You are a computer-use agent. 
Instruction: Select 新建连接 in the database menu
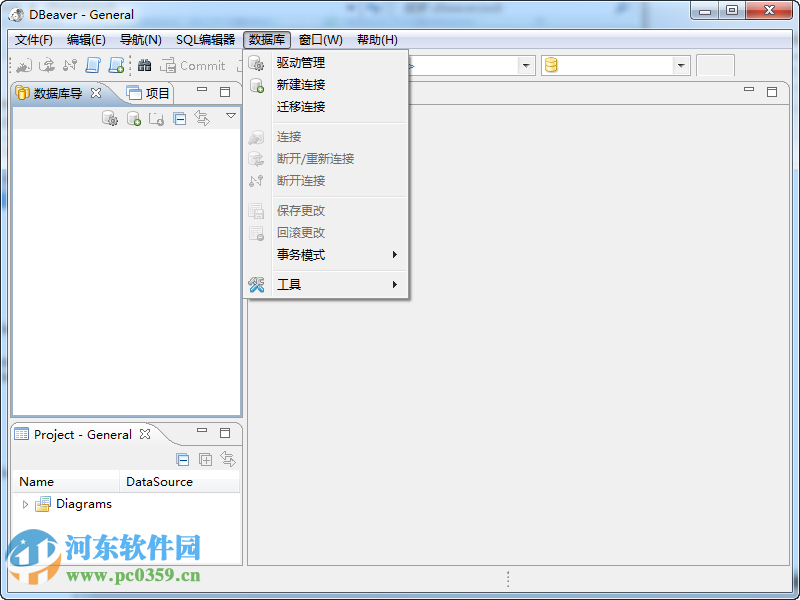pos(303,84)
